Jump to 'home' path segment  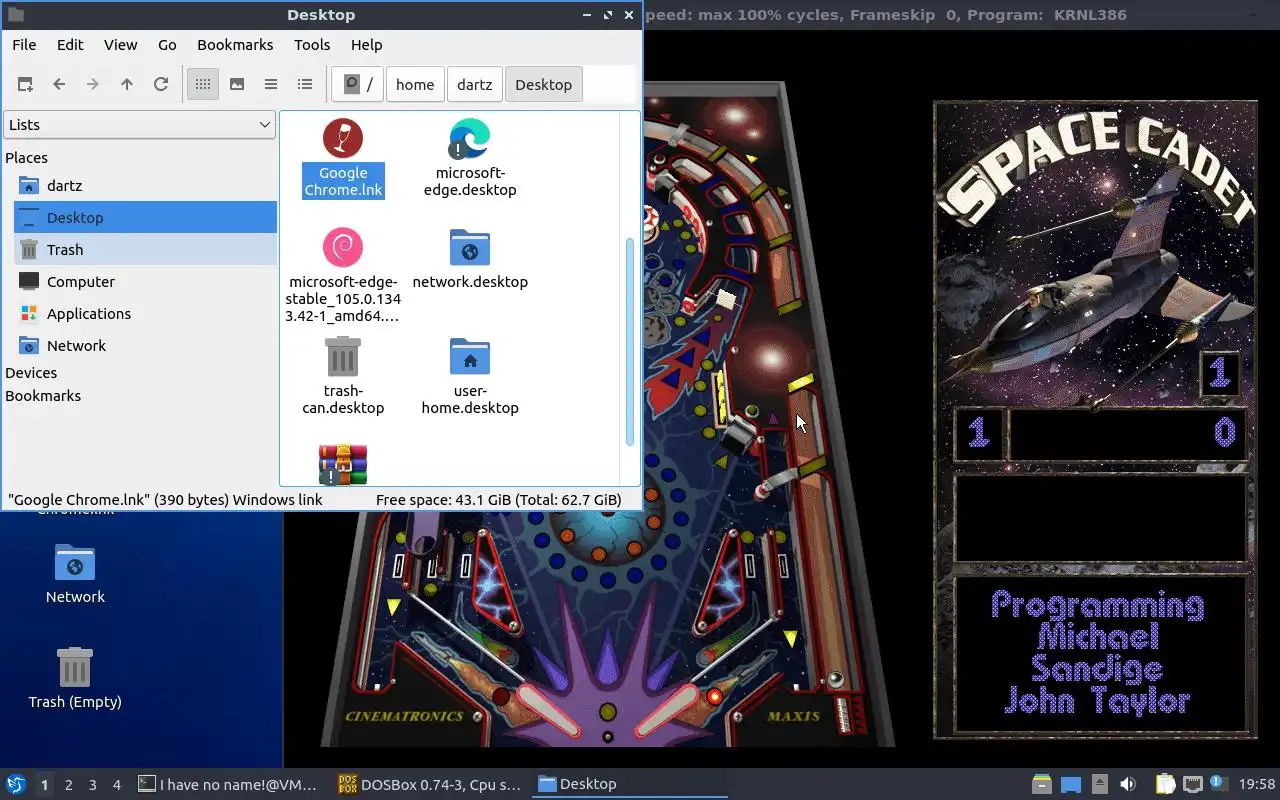coord(415,85)
